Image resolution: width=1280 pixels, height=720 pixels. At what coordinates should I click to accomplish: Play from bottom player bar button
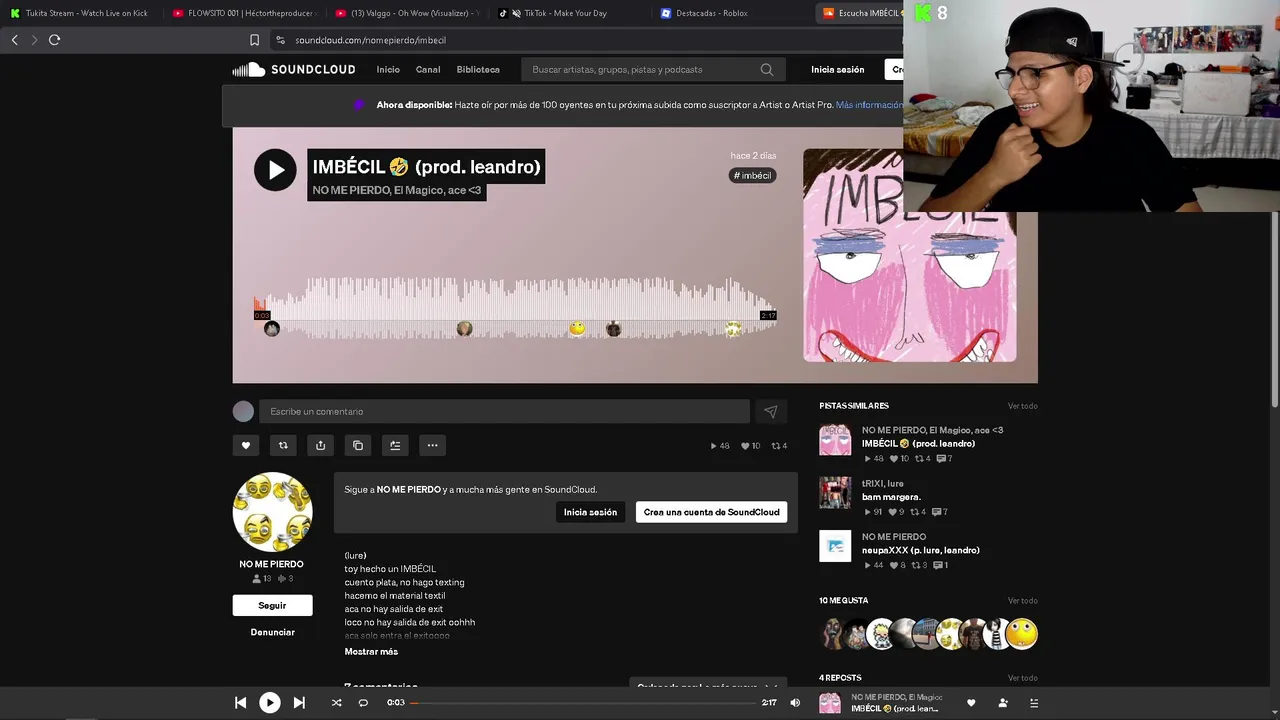coord(270,703)
